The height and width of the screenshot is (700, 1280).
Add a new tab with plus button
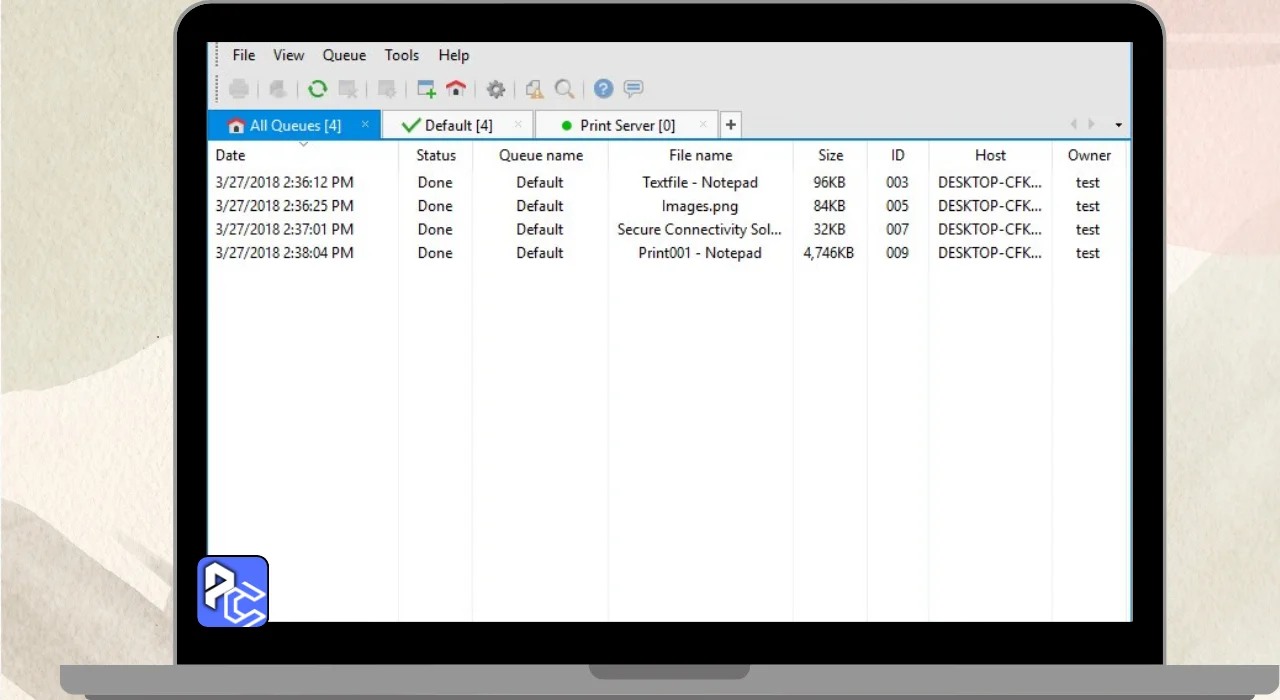(x=731, y=125)
